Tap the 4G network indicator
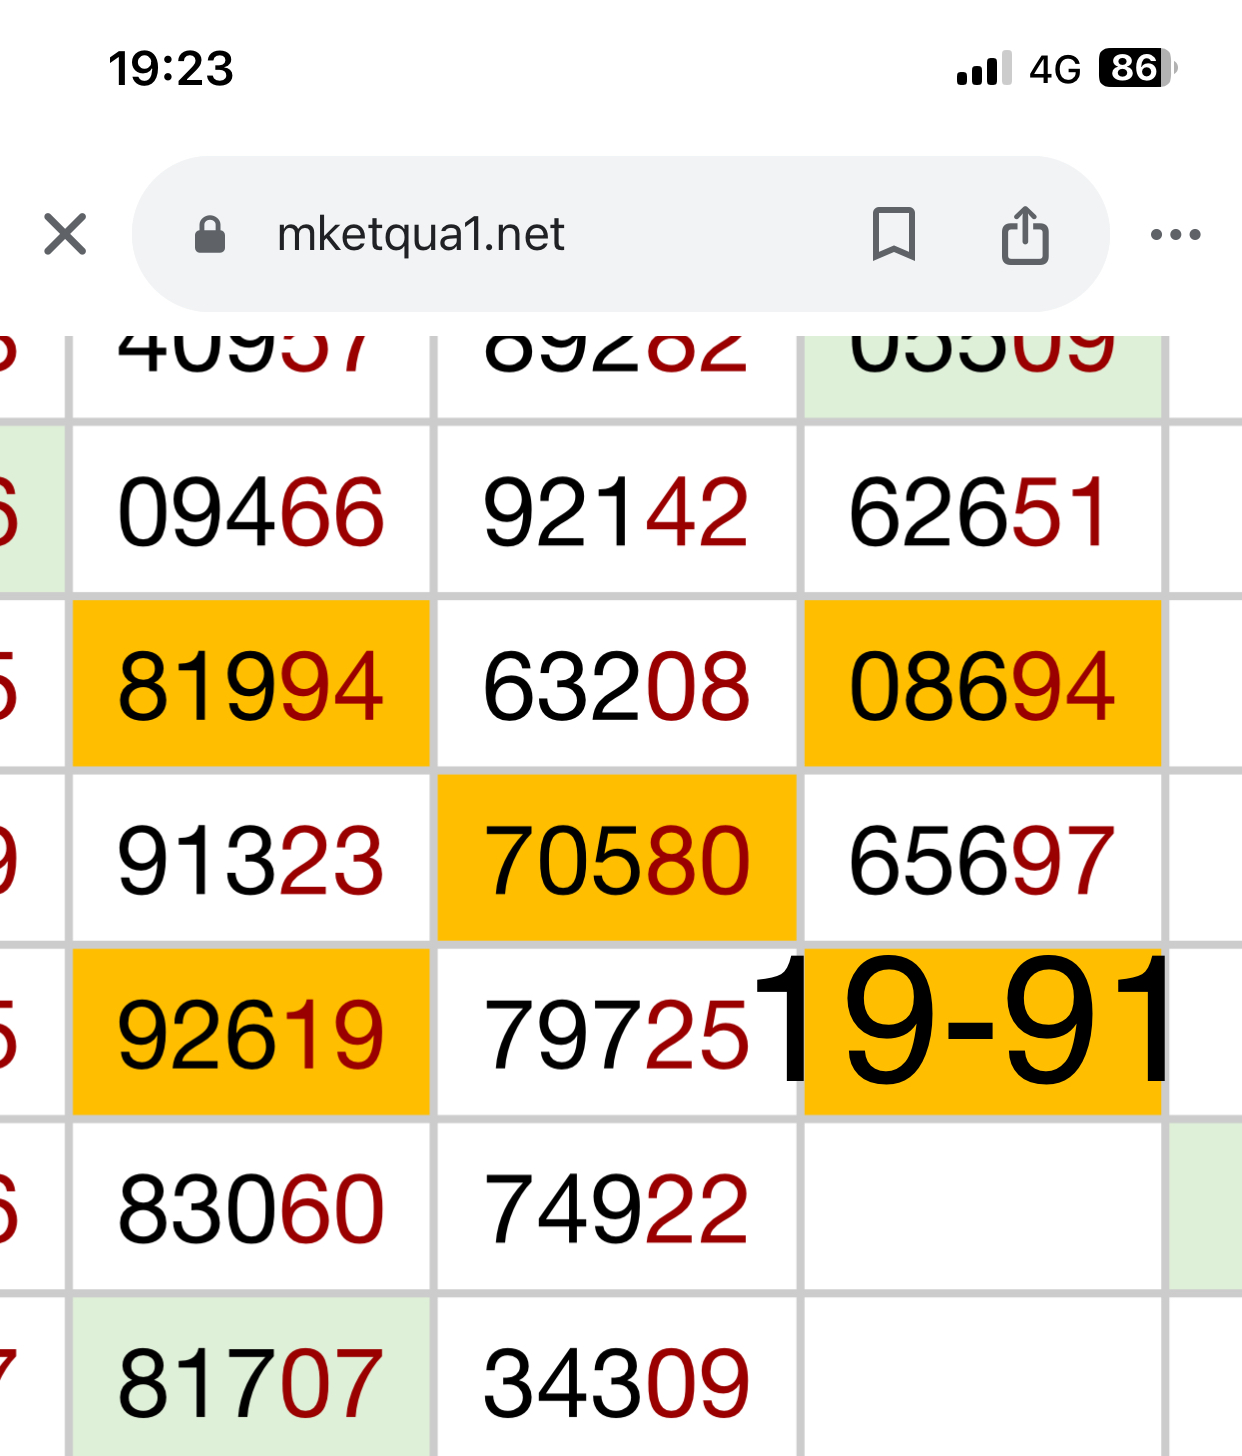Viewport: 1242px width, 1456px height. point(1054,69)
